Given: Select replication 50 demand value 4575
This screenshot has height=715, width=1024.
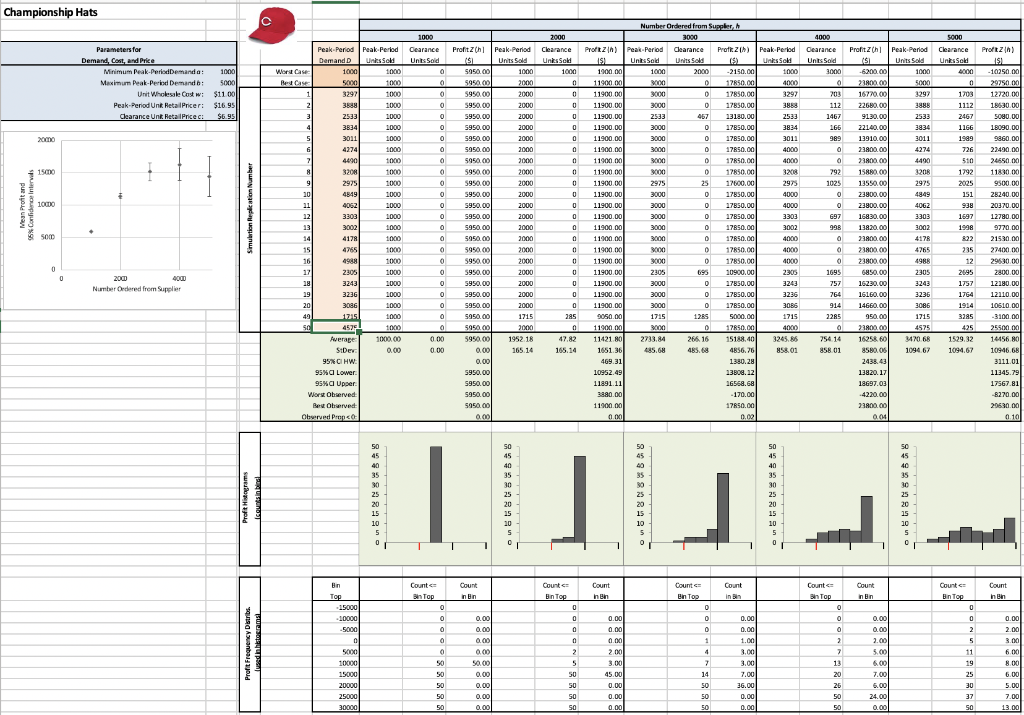Looking at the screenshot, I should click(335, 327).
